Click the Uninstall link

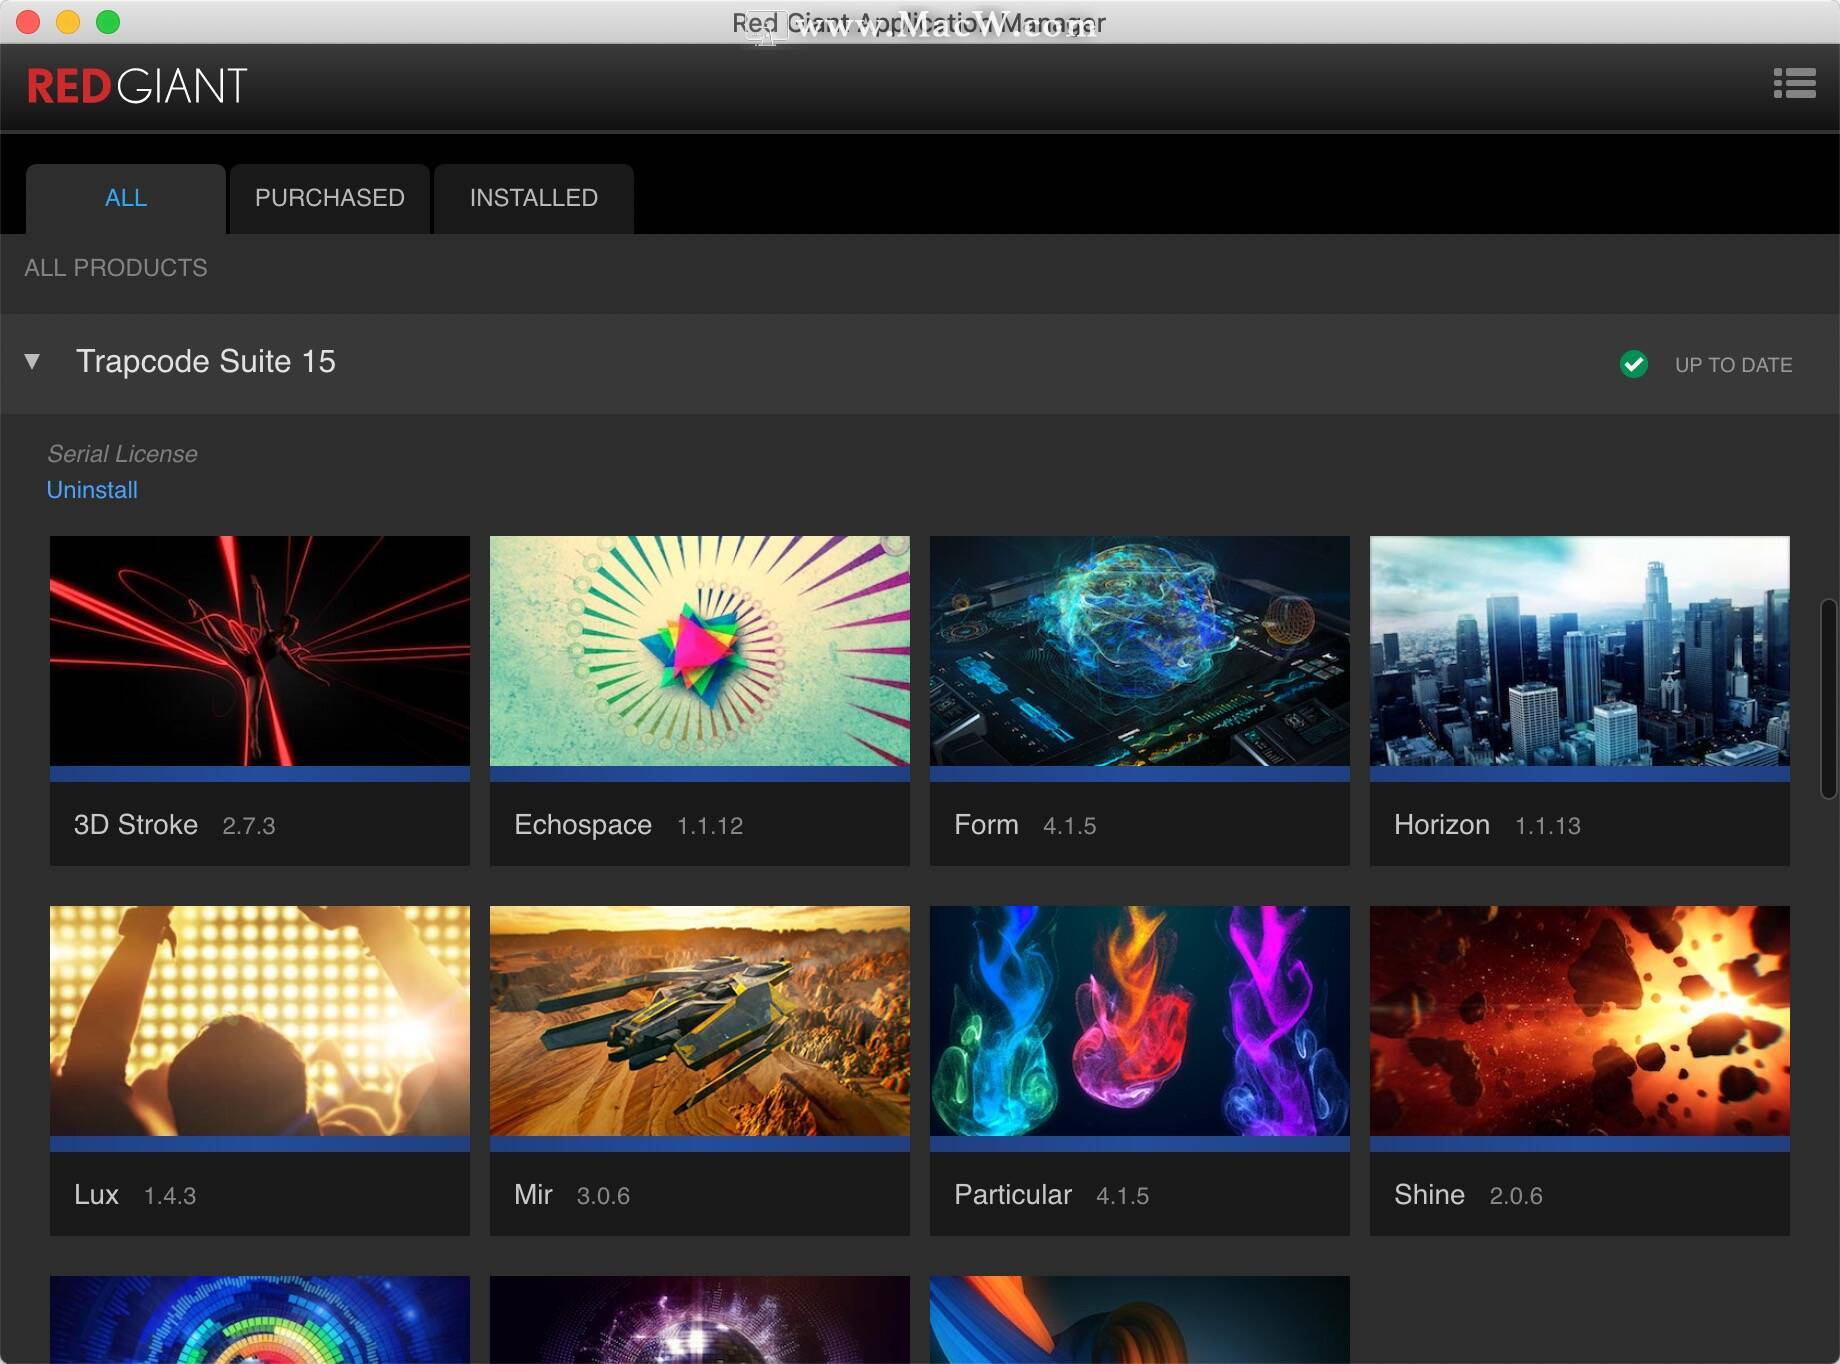(92, 490)
